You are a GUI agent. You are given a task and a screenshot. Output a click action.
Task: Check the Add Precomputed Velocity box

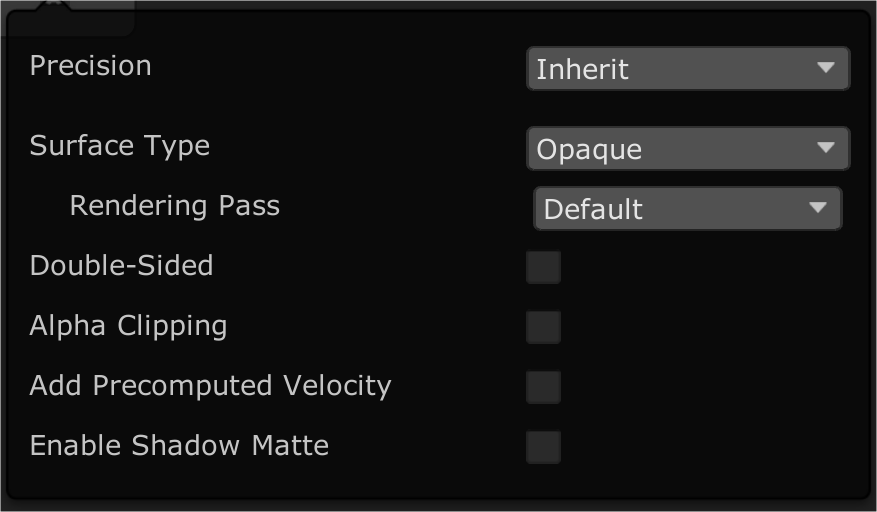coord(544,387)
